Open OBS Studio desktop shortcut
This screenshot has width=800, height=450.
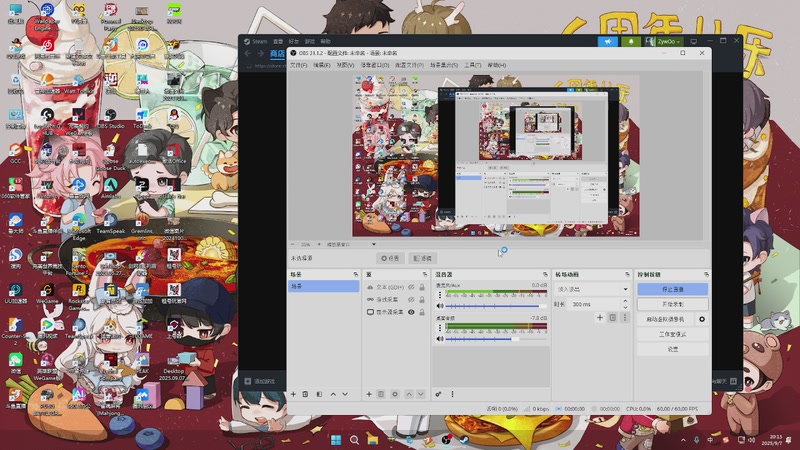click(110, 118)
